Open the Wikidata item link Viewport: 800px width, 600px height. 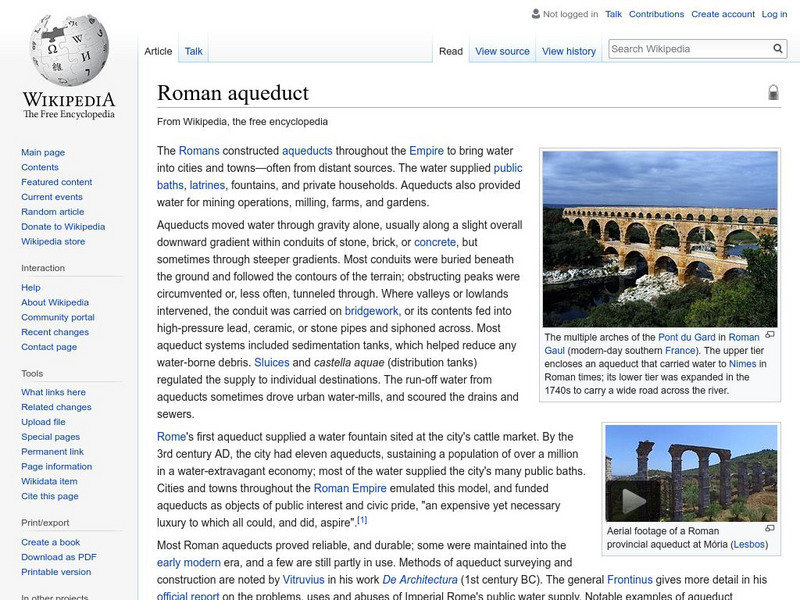tap(49, 481)
